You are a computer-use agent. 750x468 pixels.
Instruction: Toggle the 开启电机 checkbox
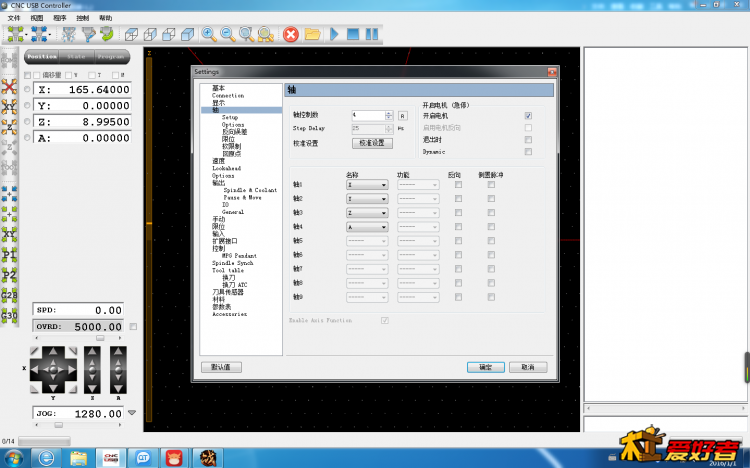(x=528, y=116)
